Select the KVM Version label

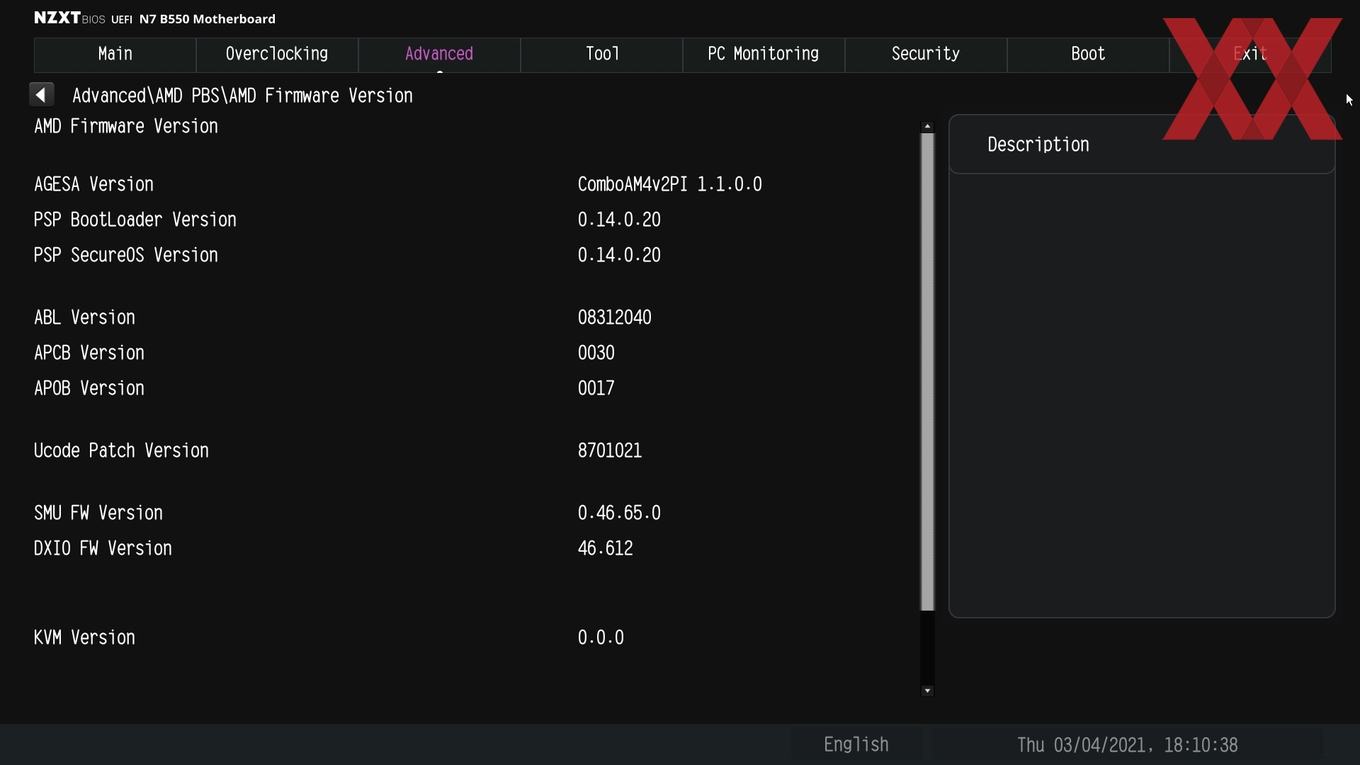pyautogui.click(x=84, y=637)
